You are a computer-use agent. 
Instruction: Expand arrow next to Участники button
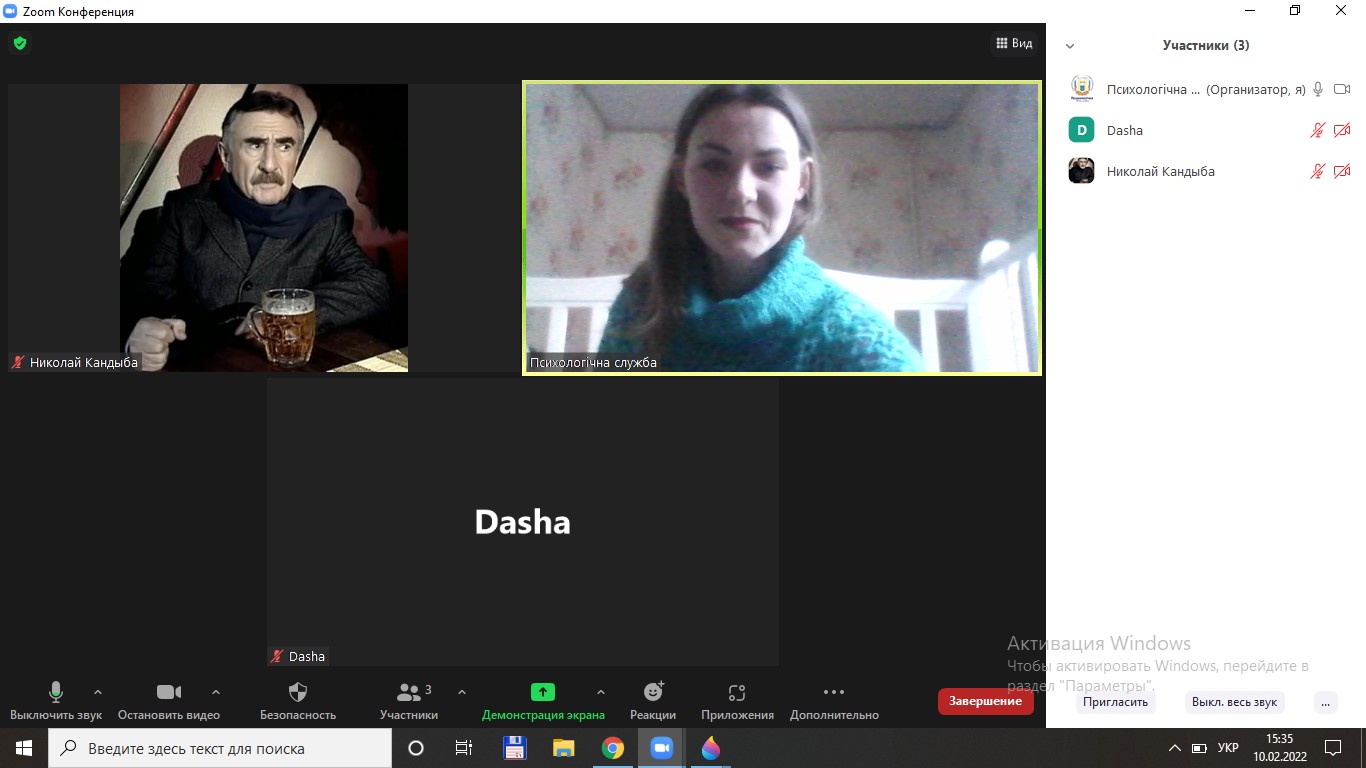461,692
